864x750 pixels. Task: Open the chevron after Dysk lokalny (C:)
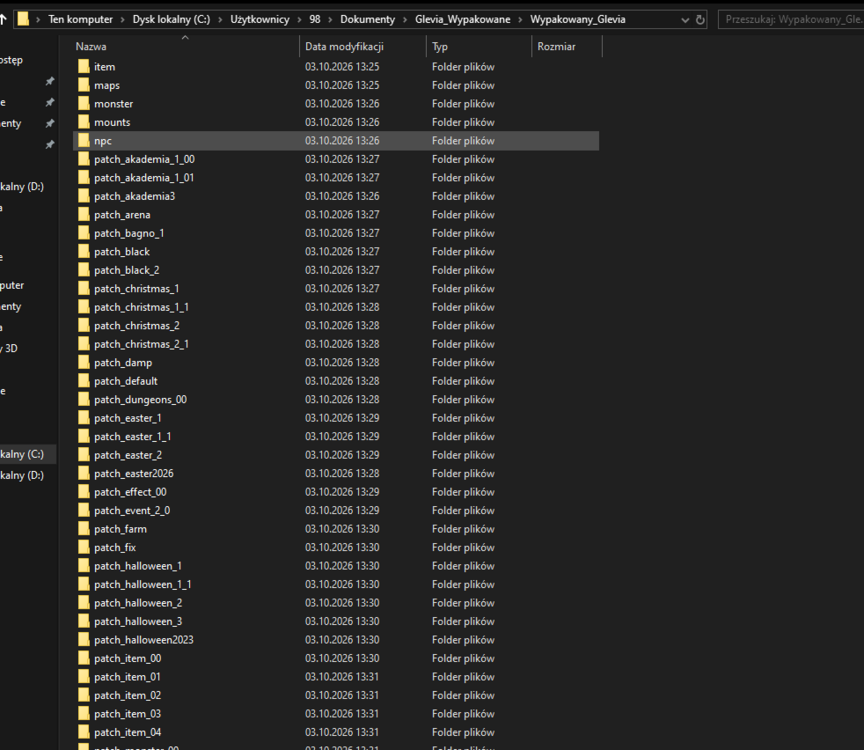220,20
